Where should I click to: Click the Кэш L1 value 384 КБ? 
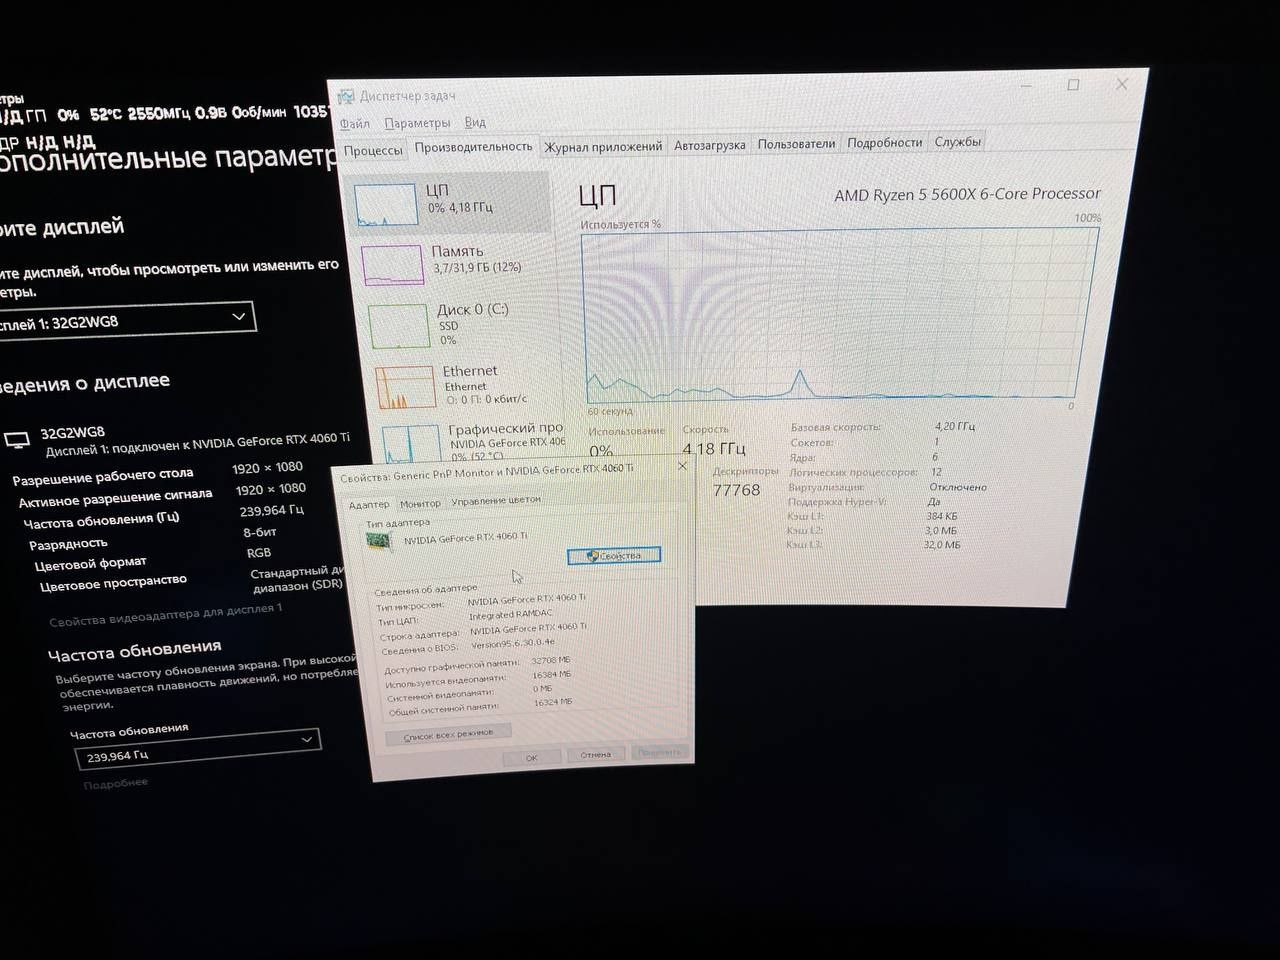click(x=942, y=516)
